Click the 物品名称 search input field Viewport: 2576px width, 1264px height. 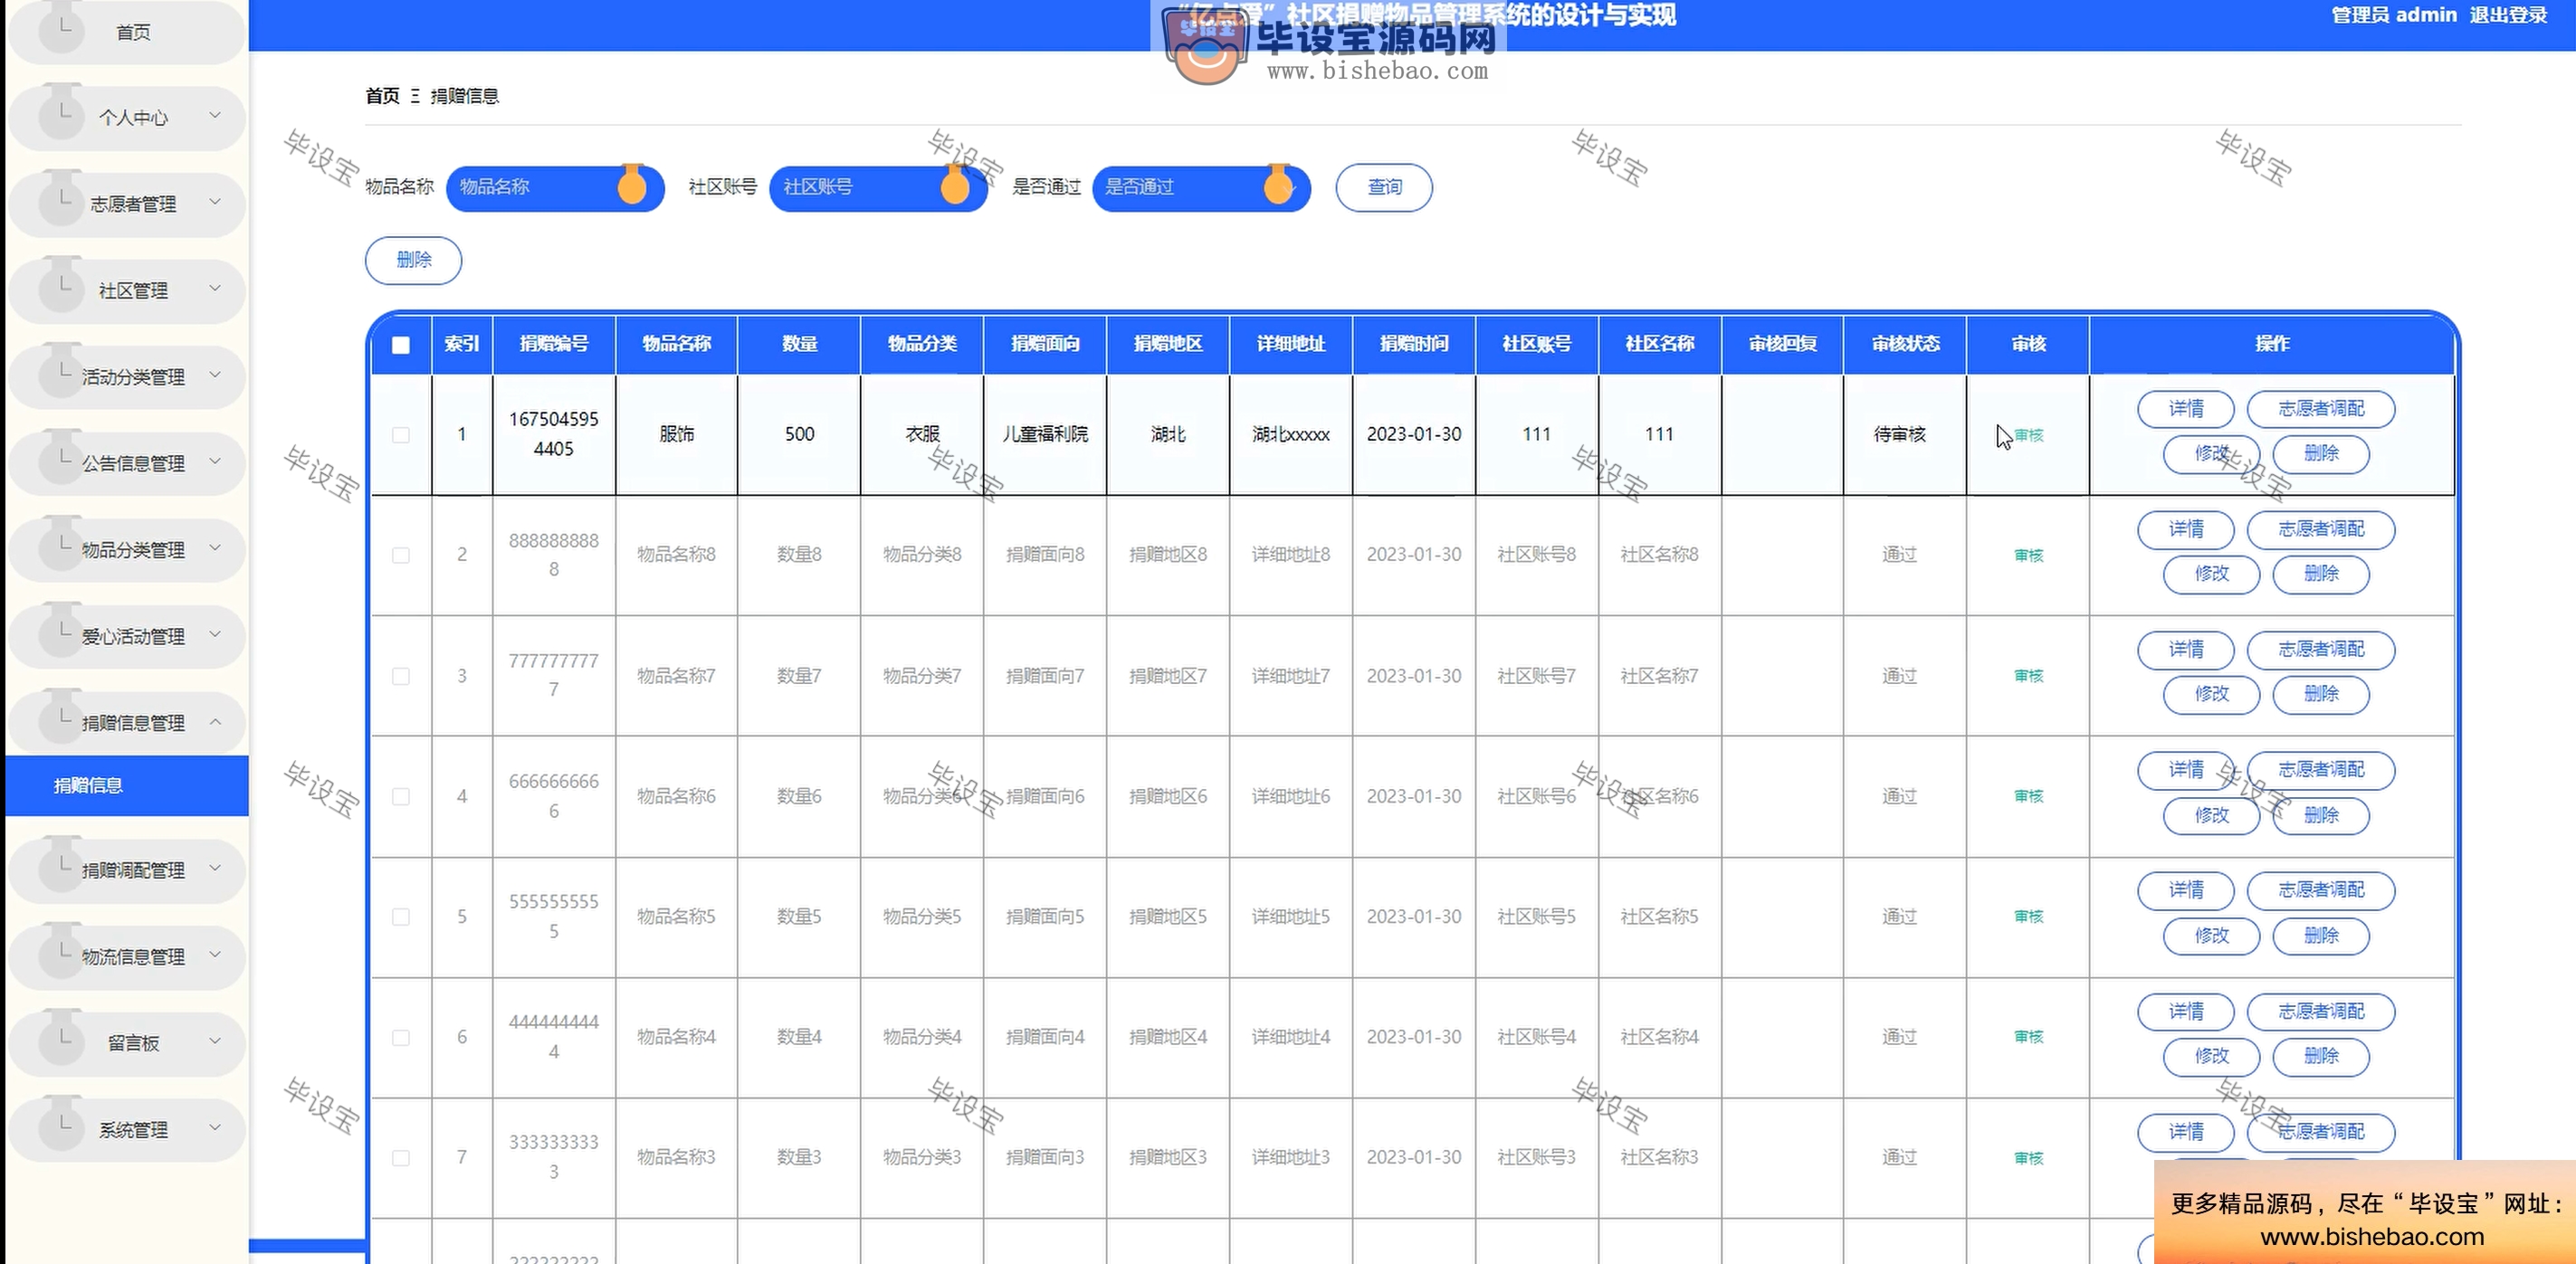555,187
